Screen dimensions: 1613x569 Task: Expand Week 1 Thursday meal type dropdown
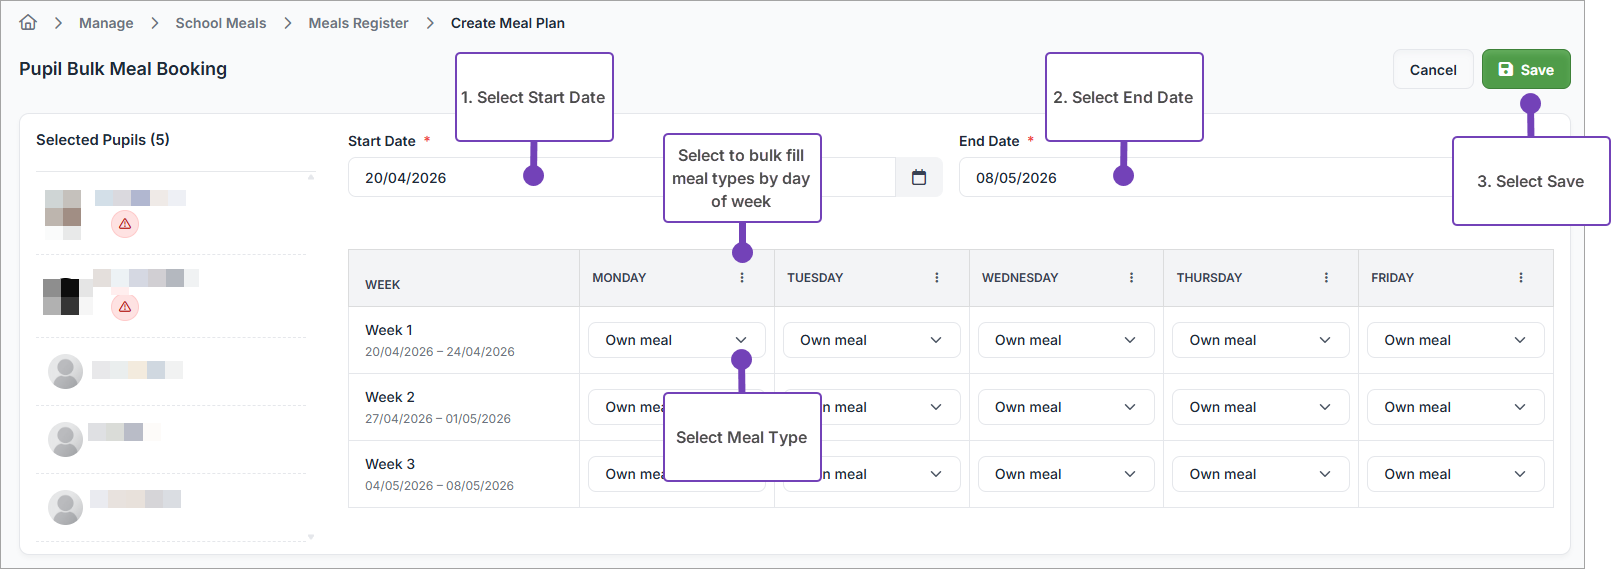click(1260, 340)
